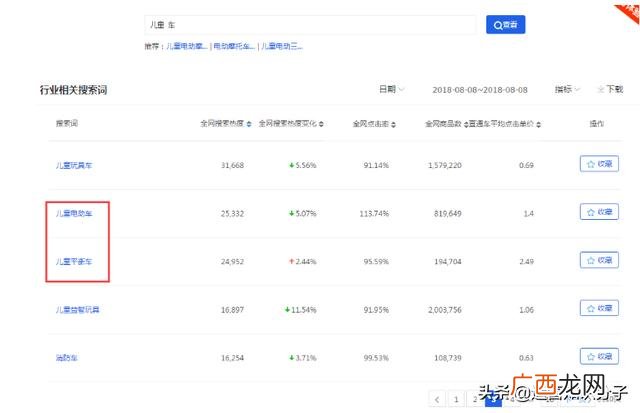Favorite keyword in the 25,332 row
The width and height of the screenshot is (640, 413).
point(599,212)
